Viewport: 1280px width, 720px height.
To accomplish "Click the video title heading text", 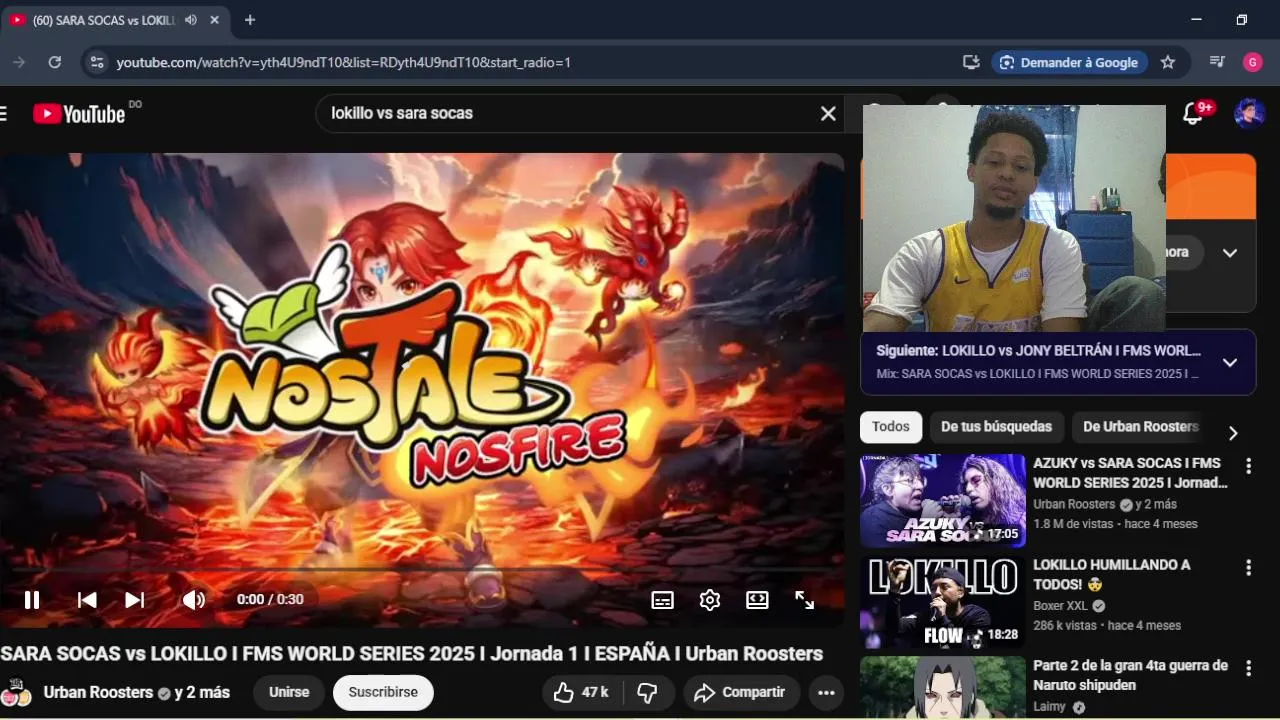I will point(411,653).
